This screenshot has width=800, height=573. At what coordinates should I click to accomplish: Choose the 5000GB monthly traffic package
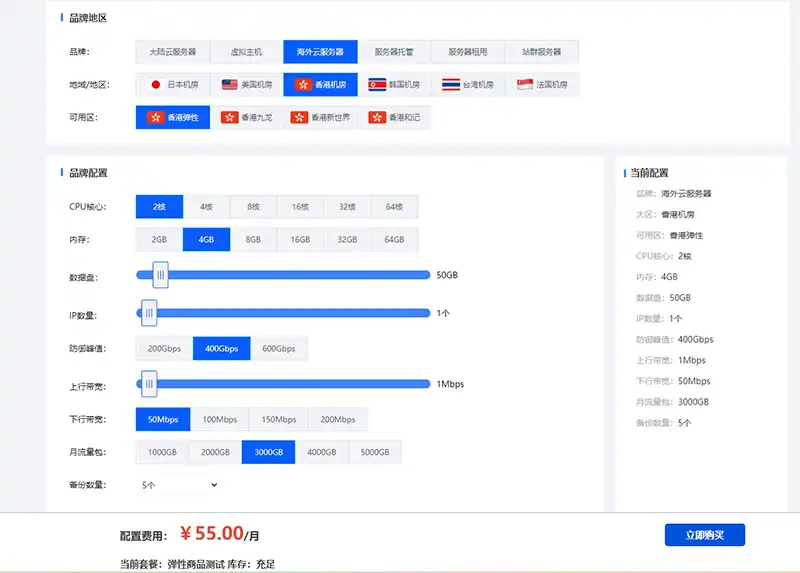click(375, 453)
